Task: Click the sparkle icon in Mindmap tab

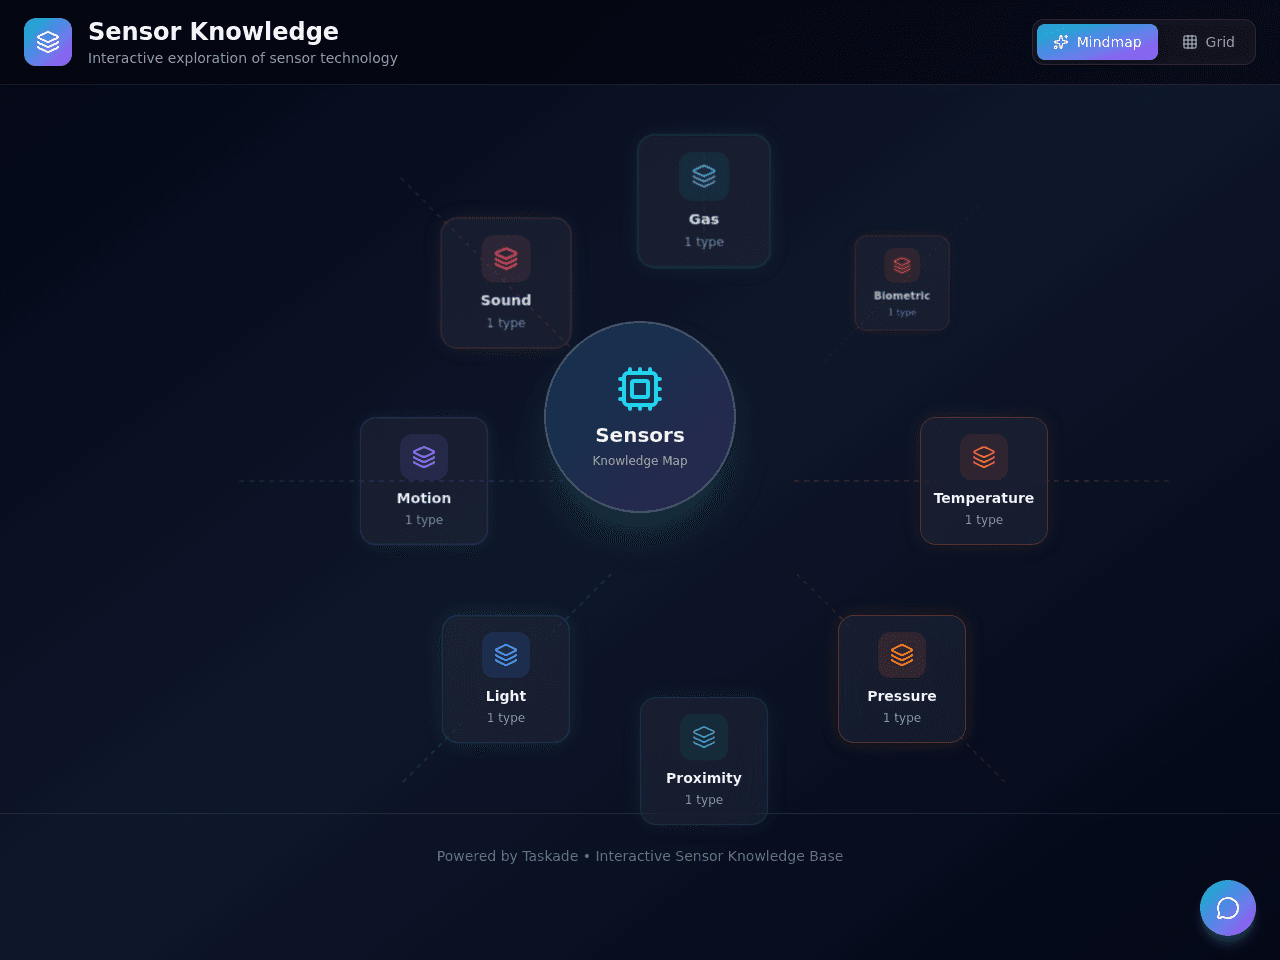Action: 1061,42
